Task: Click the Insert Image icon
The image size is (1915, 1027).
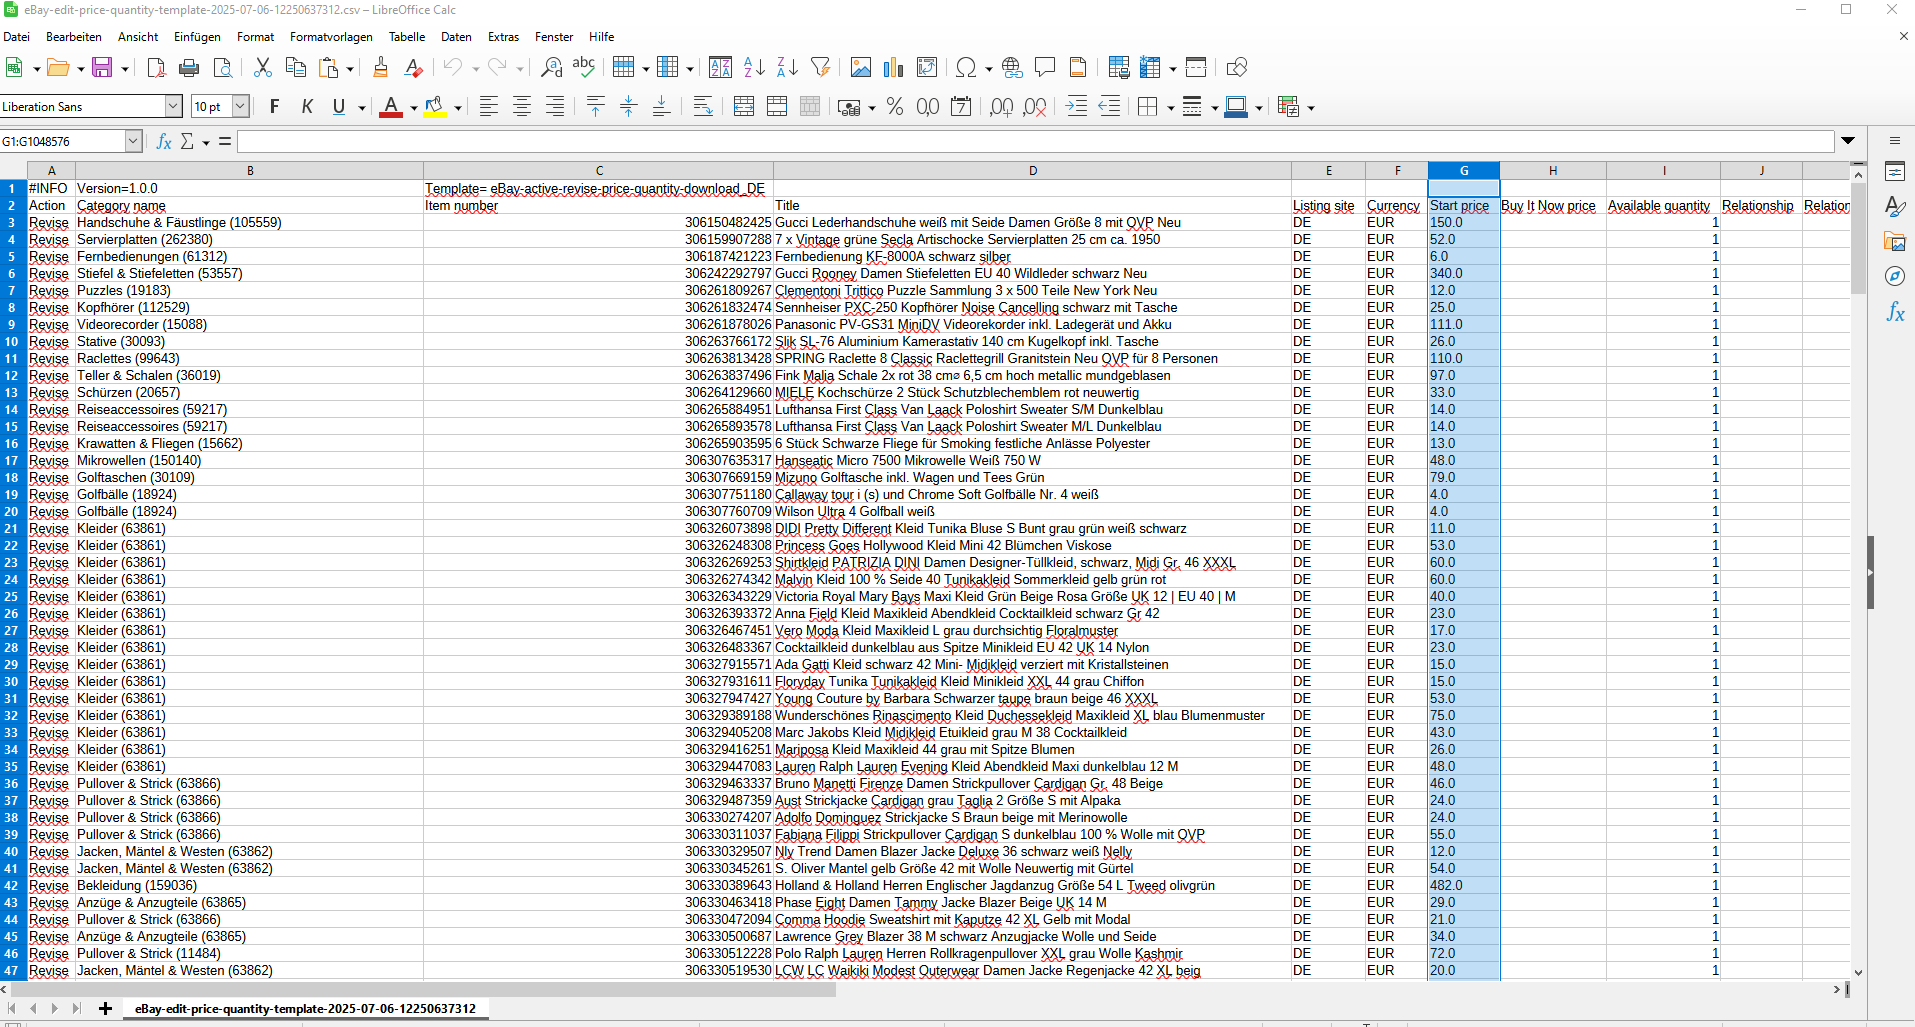Action: (860, 67)
